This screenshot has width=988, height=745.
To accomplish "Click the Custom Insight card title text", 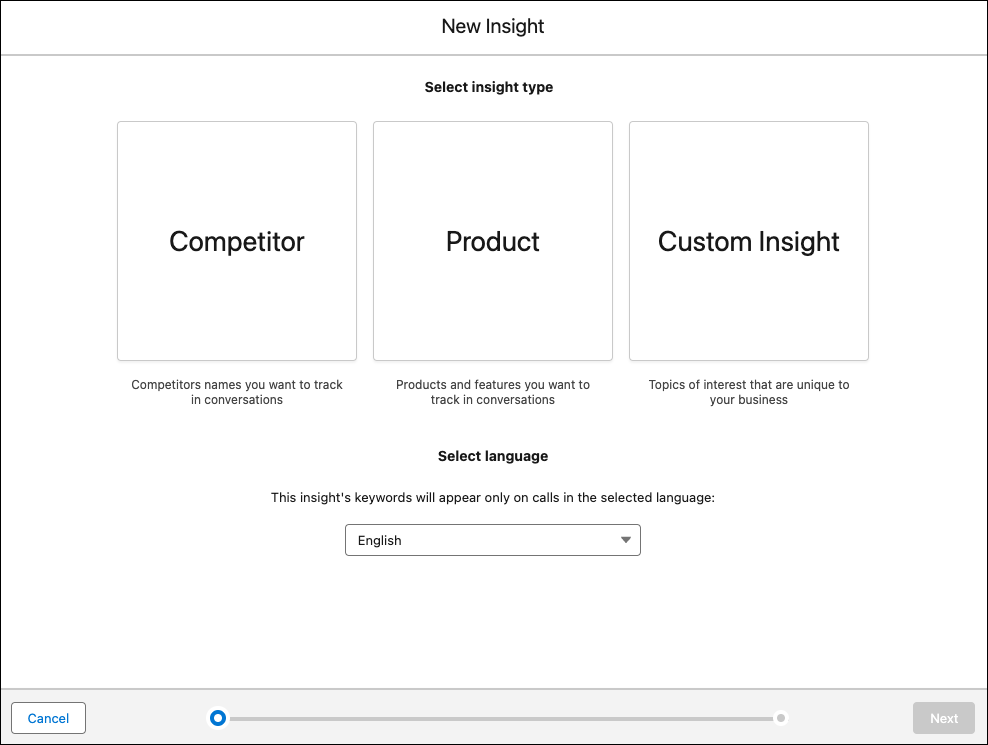I will point(748,241).
